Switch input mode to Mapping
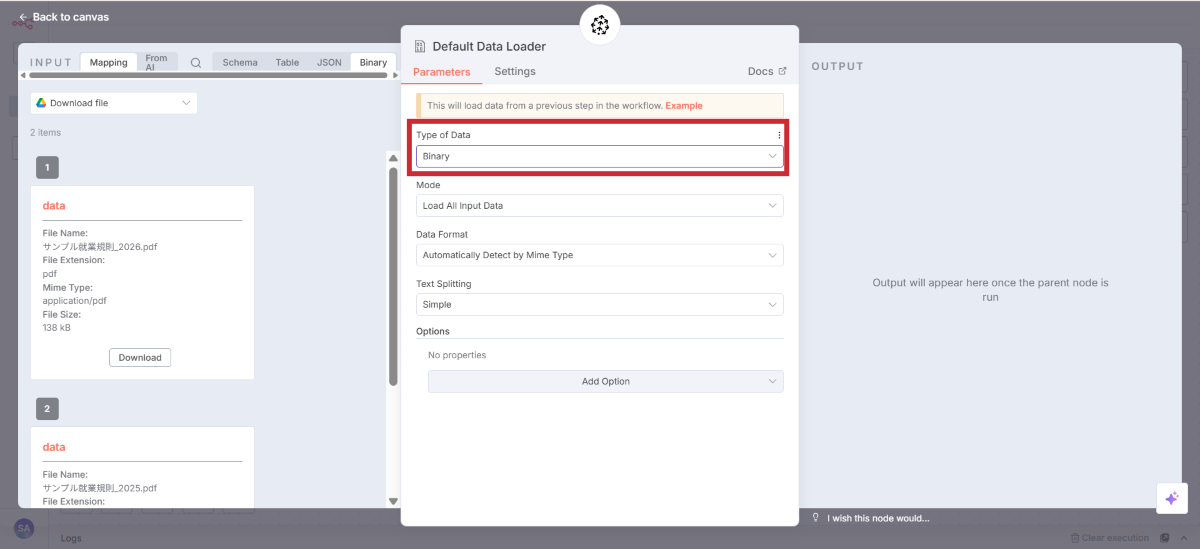 pyautogui.click(x=108, y=62)
